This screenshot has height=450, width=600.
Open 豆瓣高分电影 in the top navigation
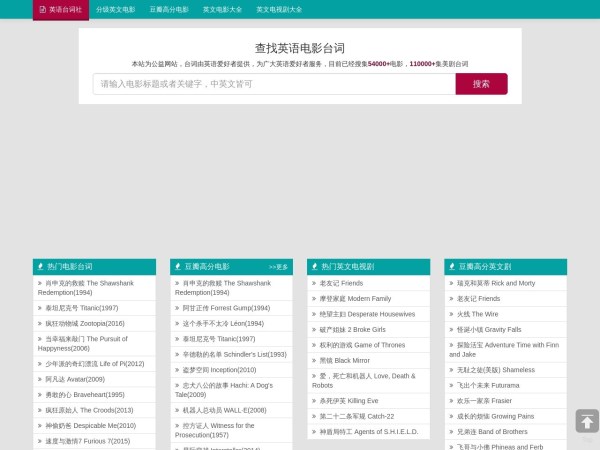coord(169,9)
